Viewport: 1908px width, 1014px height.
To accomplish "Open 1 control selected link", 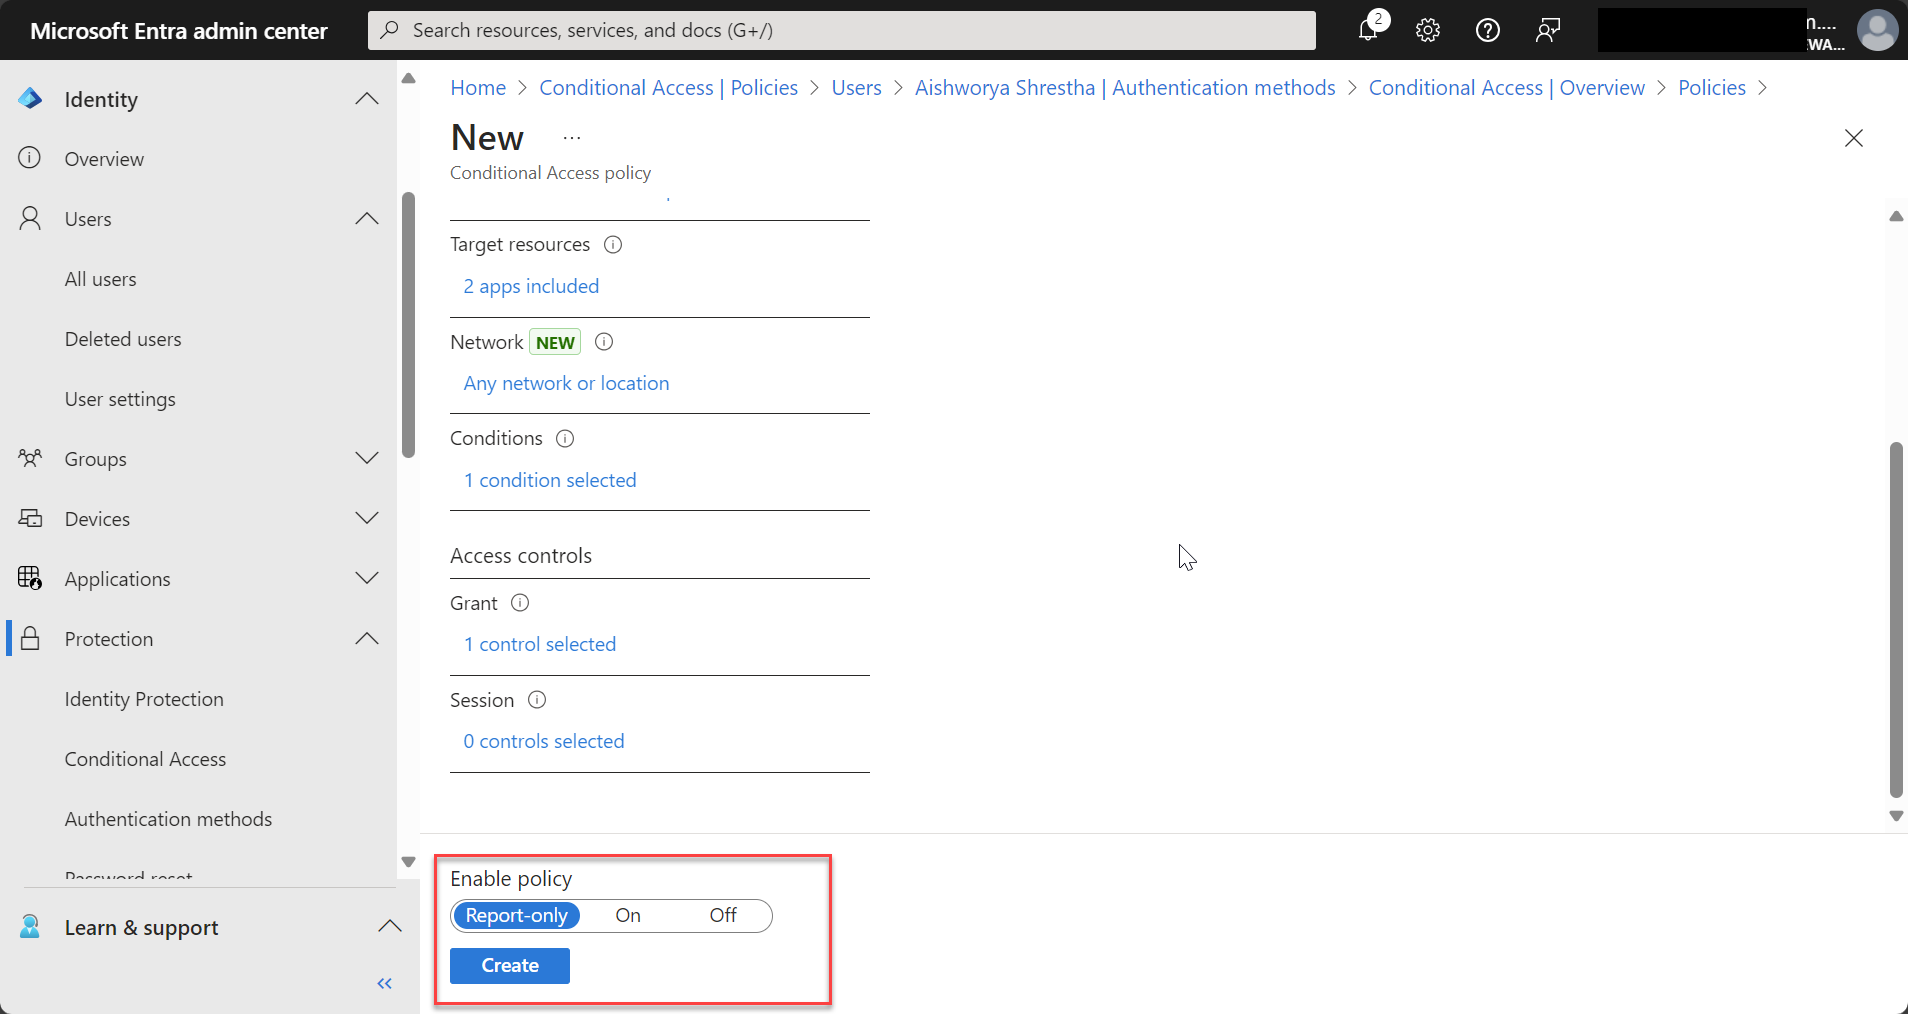I will pyautogui.click(x=540, y=644).
